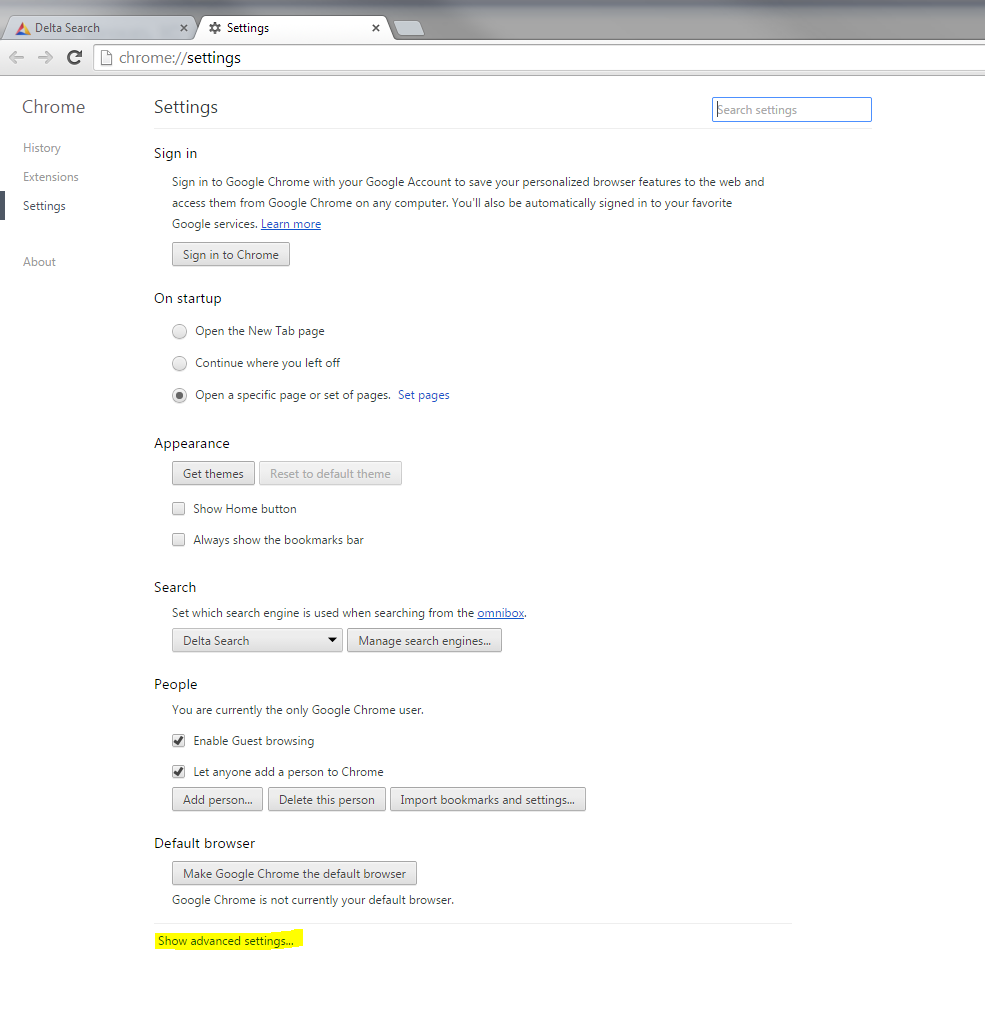Click Add person button

tap(217, 799)
